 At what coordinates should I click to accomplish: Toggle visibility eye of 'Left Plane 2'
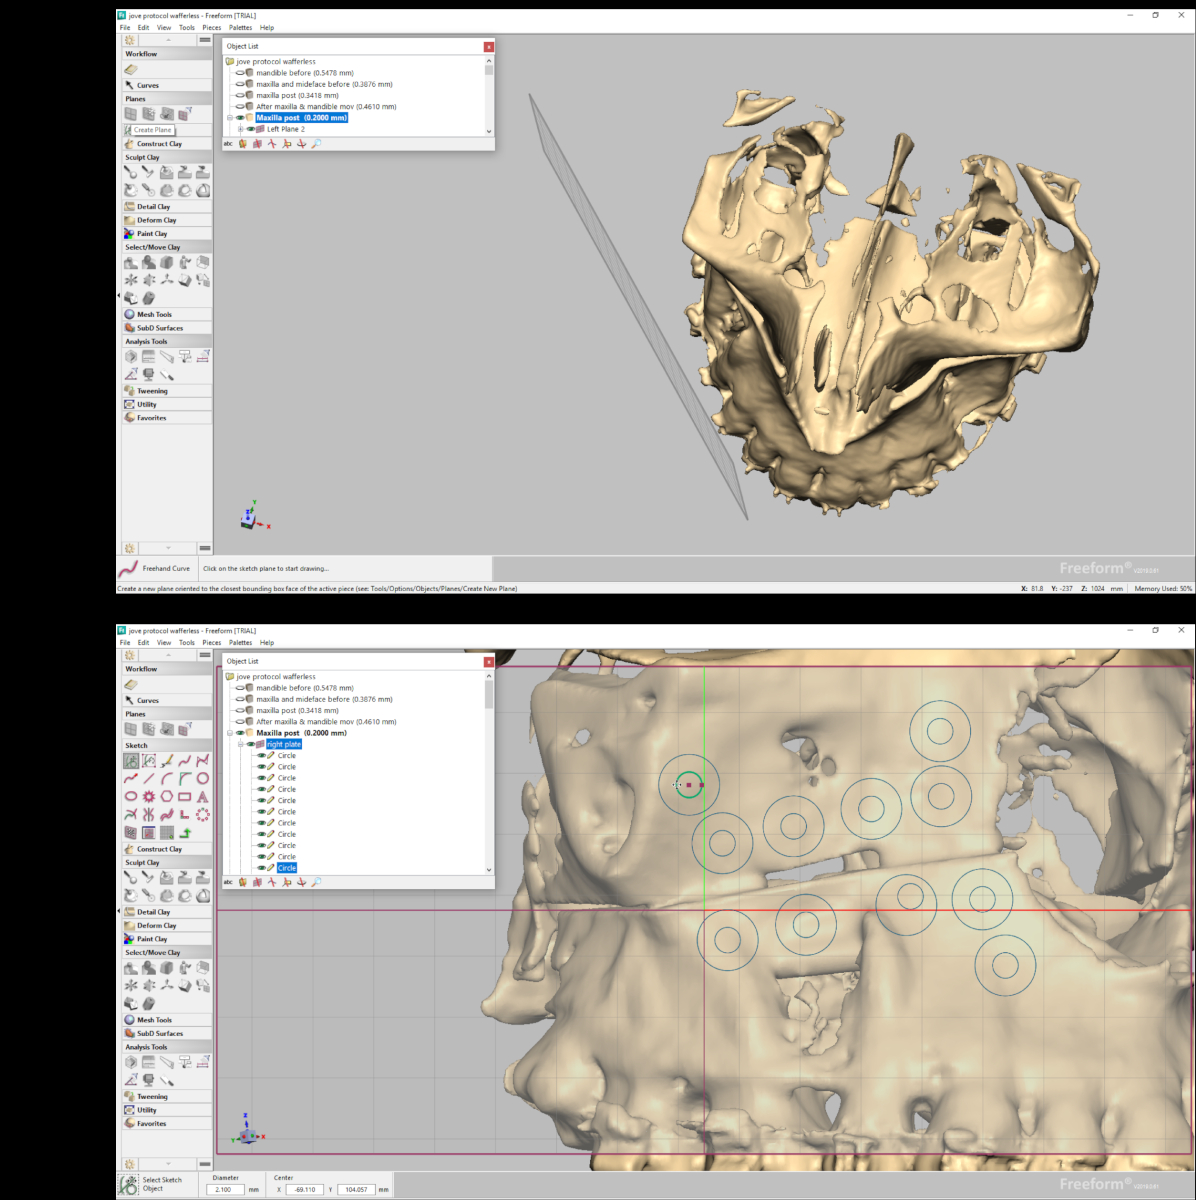(250, 129)
